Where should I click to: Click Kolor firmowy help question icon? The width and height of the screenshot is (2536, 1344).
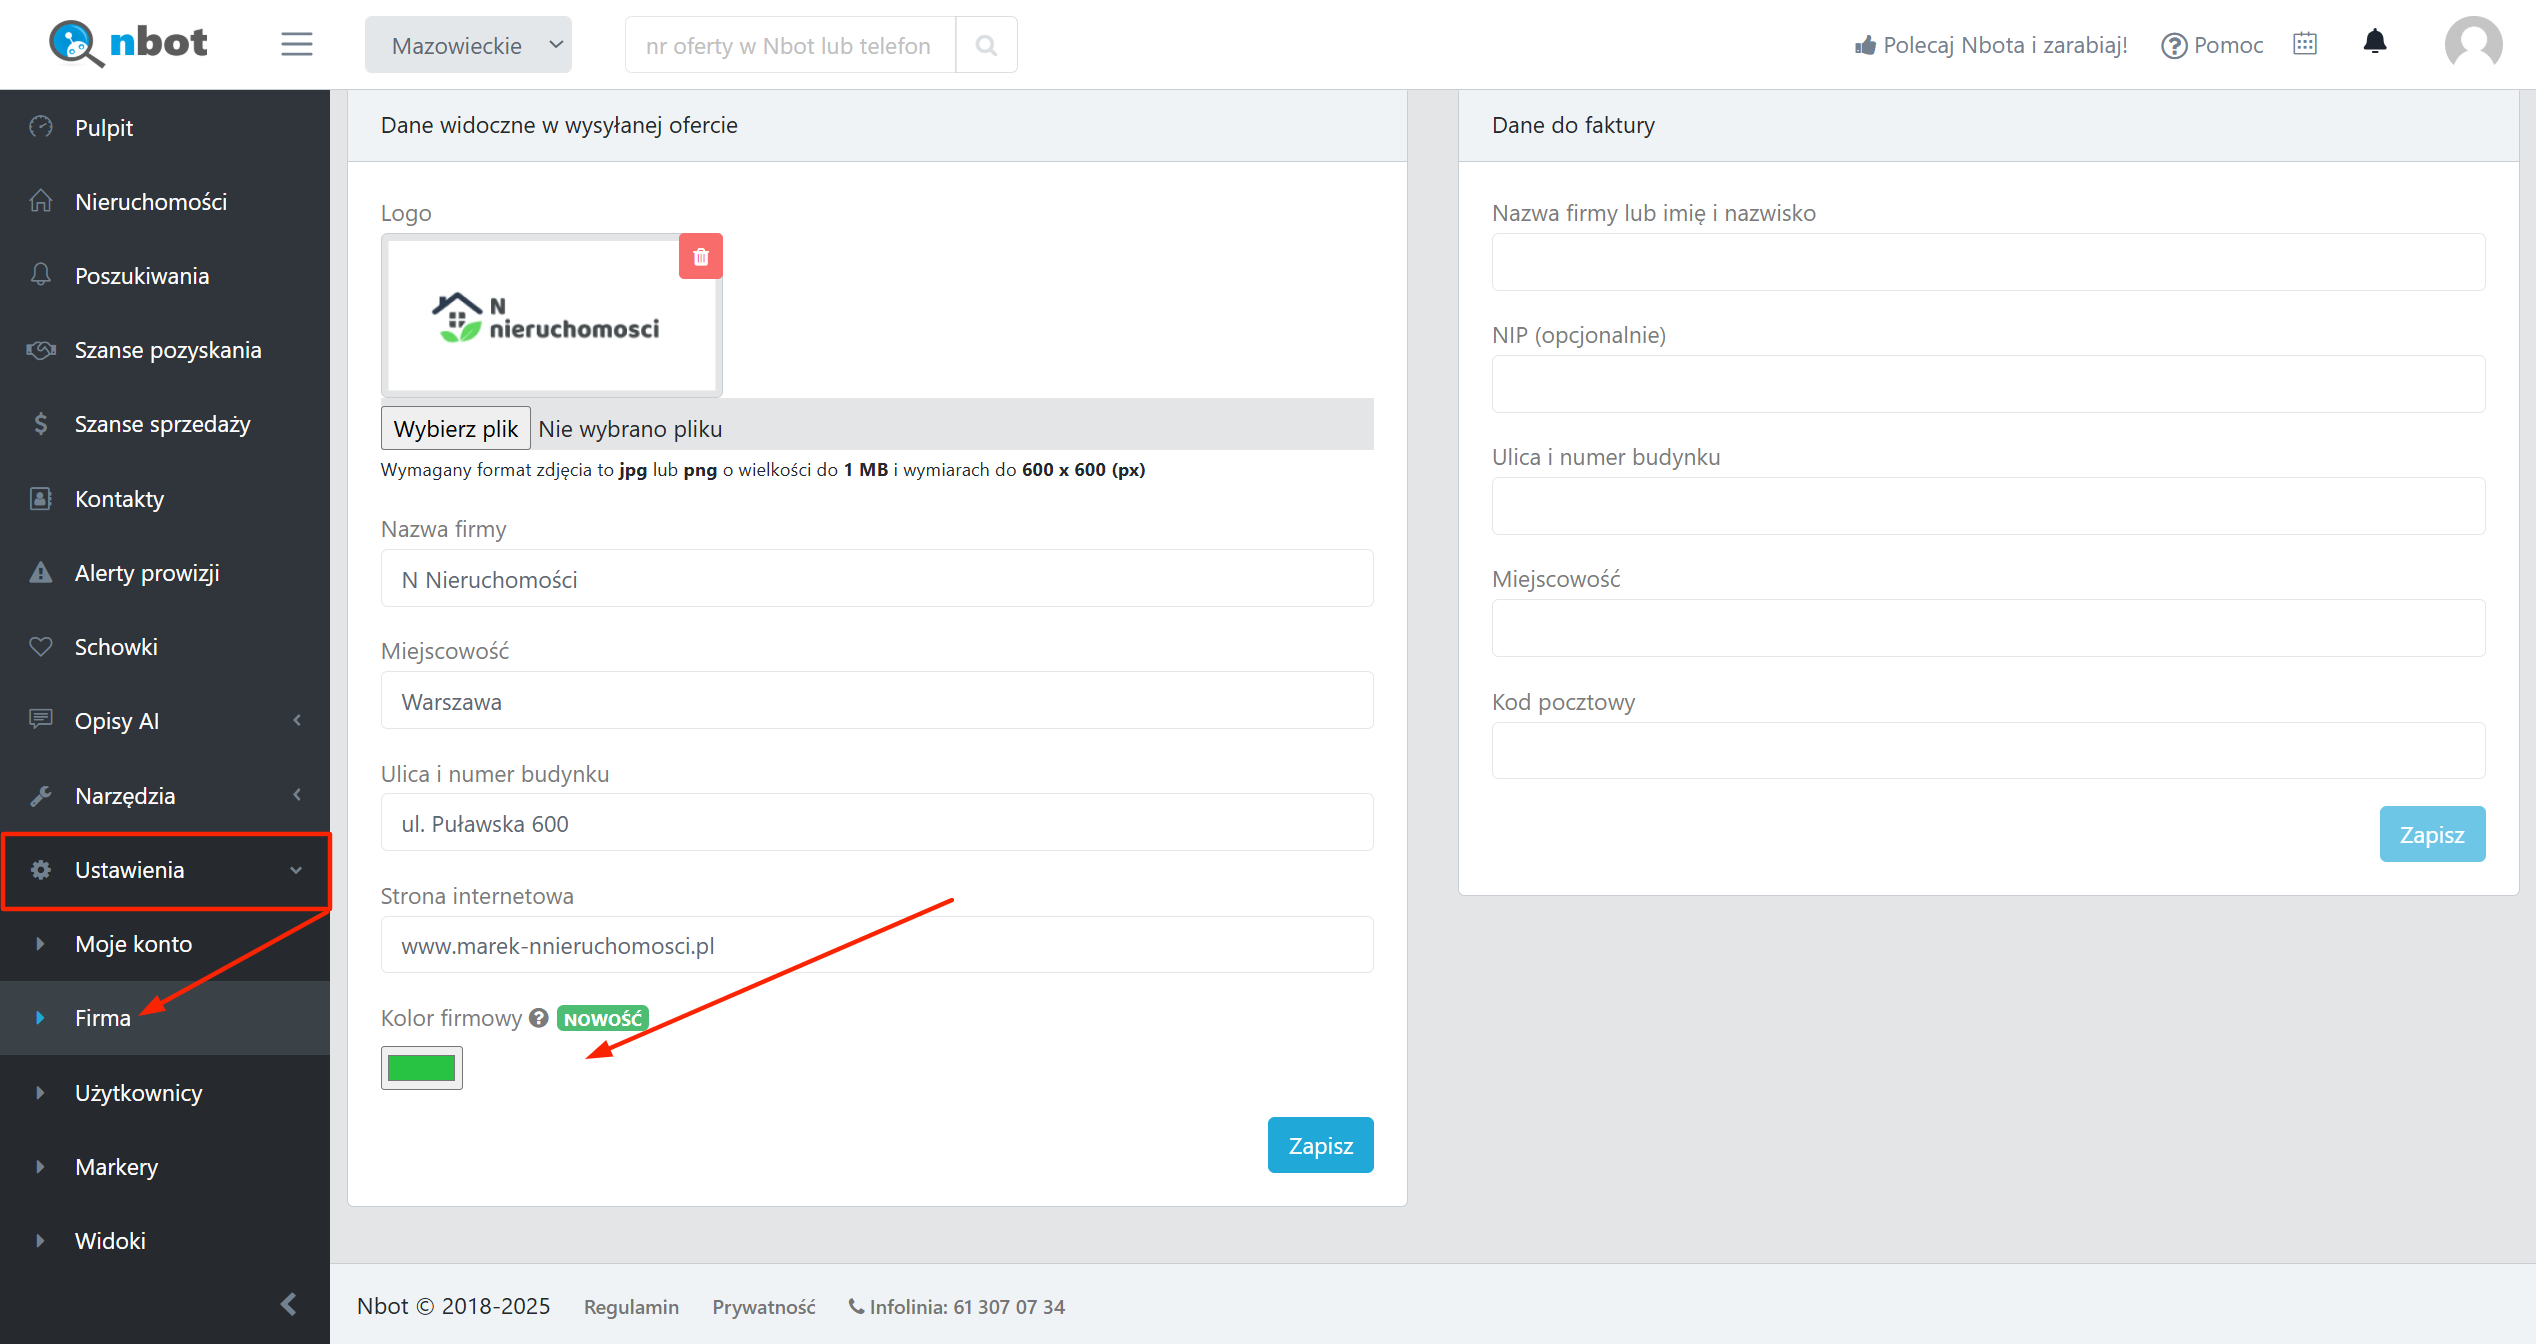click(x=539, y=1018)
